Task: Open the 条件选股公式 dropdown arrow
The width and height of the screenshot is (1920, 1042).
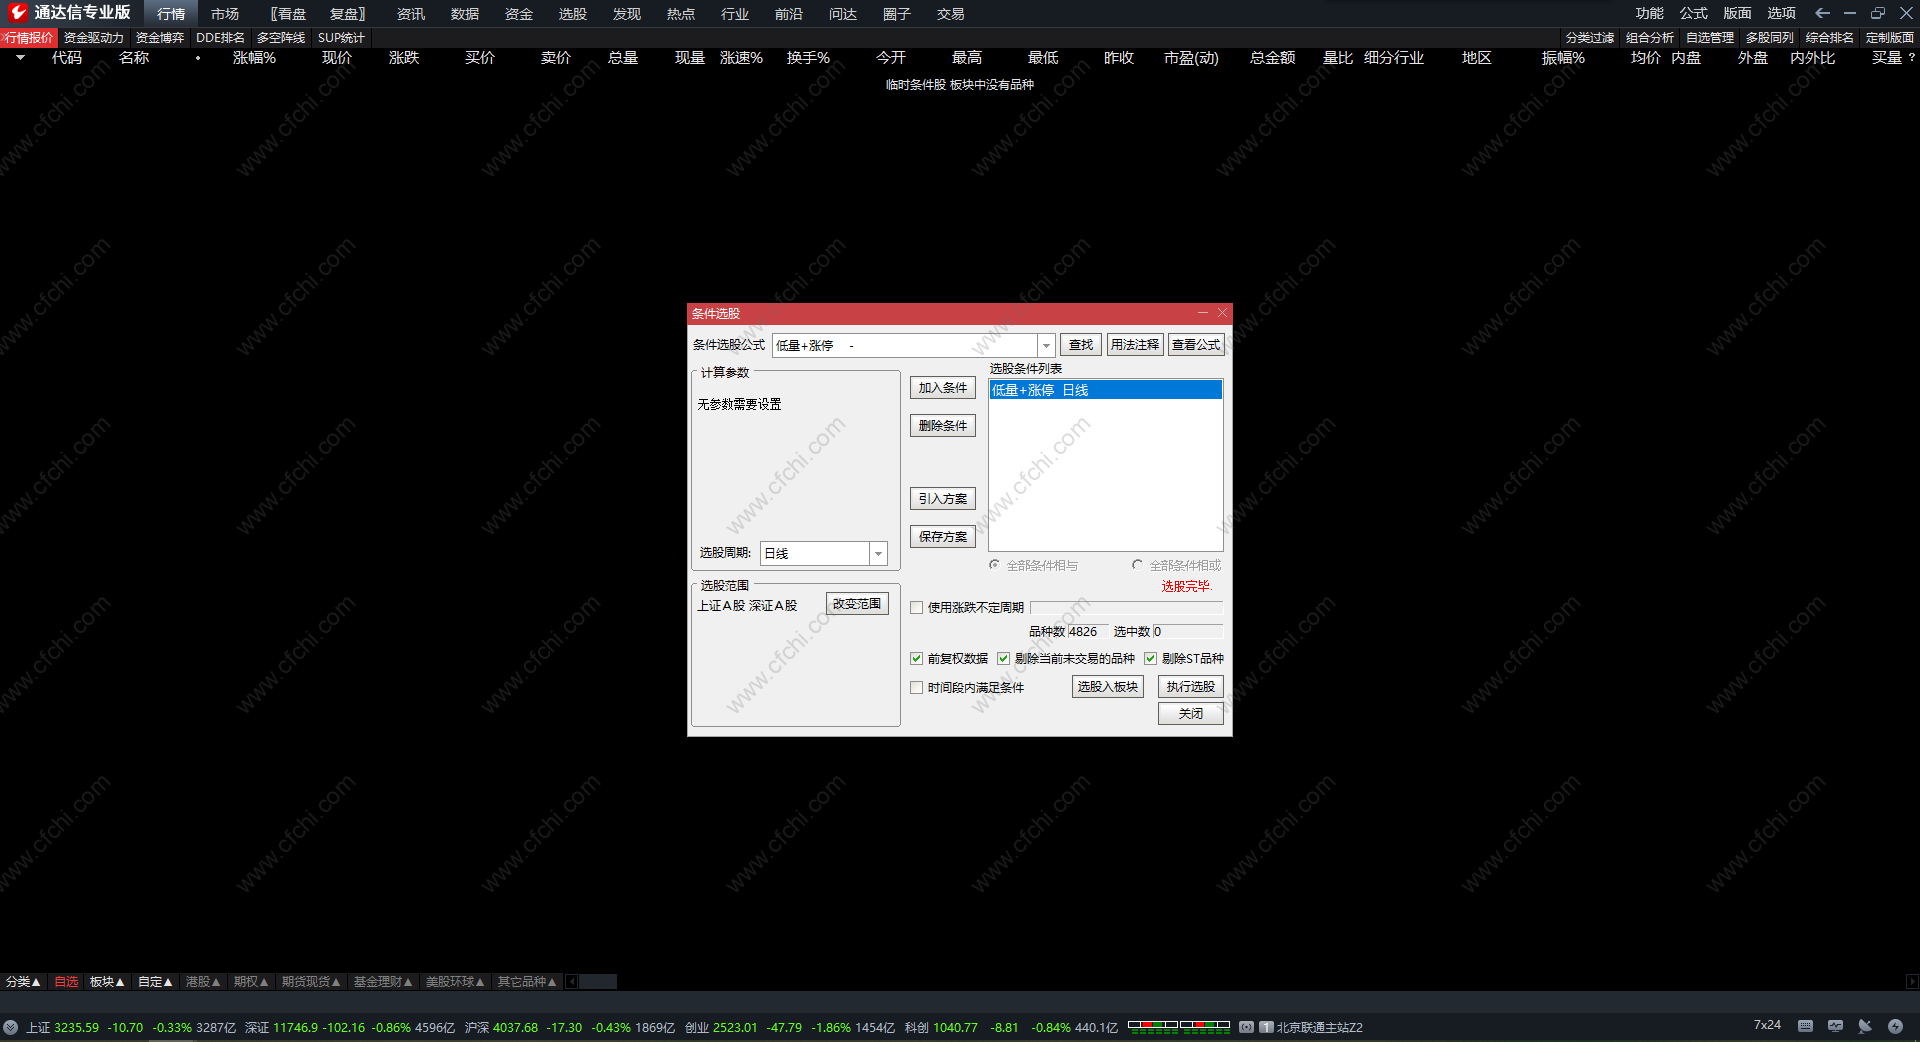Action: pyautogui.click(x=1046, y=345)
